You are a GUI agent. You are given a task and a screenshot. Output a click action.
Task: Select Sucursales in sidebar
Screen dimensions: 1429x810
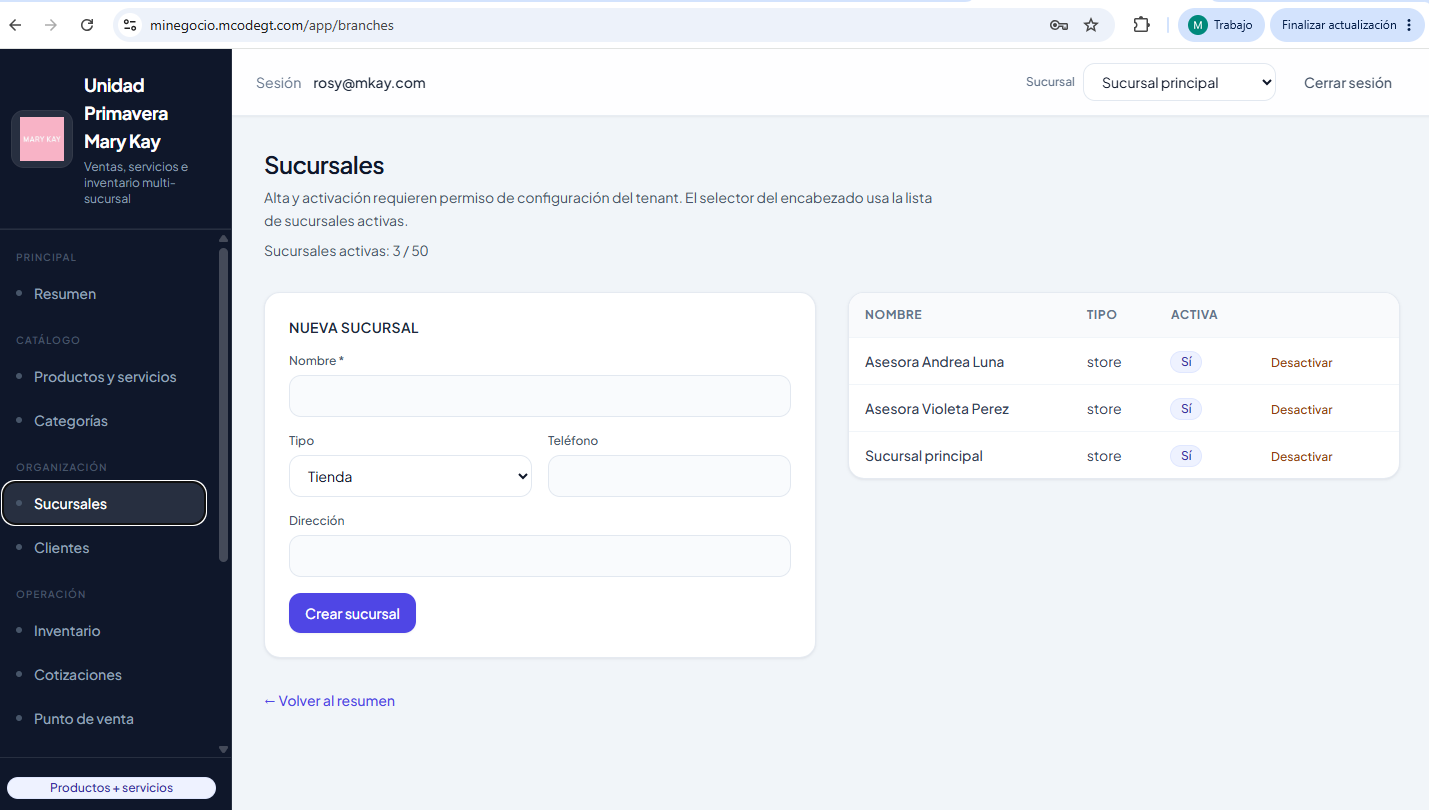pos(104,504)
